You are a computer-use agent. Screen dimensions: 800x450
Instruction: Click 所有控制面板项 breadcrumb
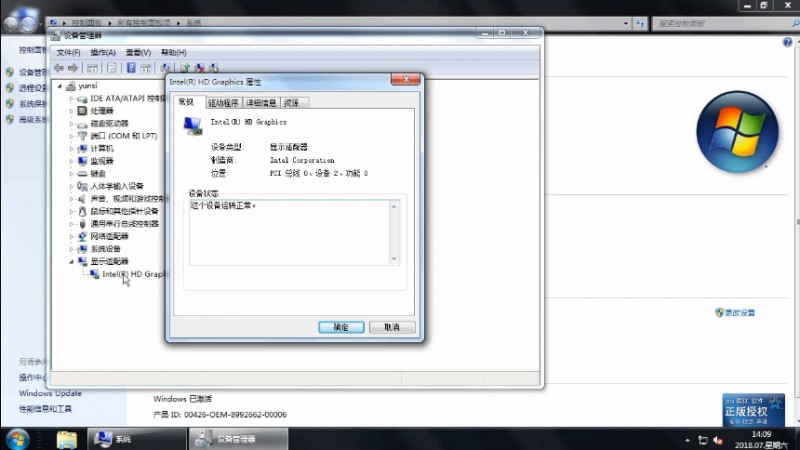(144, 23)
